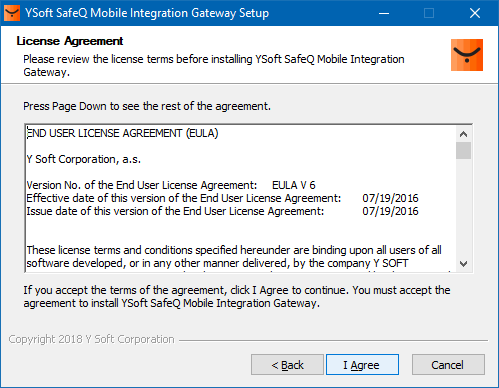Click the greyed-out maximize window button
Viewport: 499px width, 388px height.
[x=429, y=13]
